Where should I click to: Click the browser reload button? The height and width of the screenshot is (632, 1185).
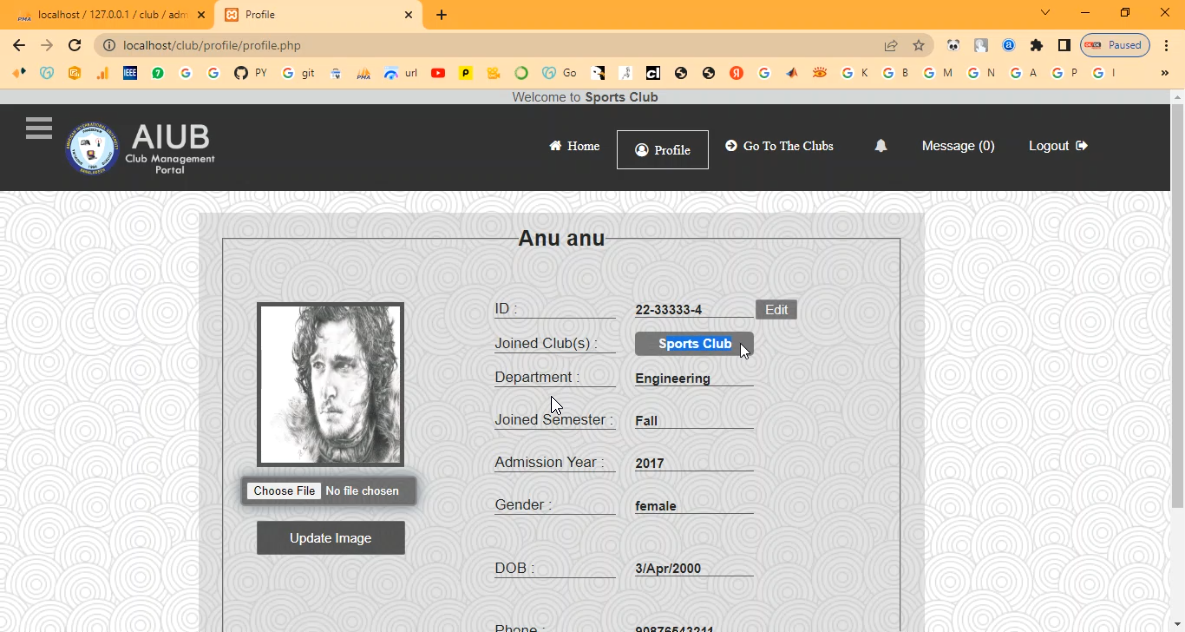pyautogui.click(x=74, y=45)
